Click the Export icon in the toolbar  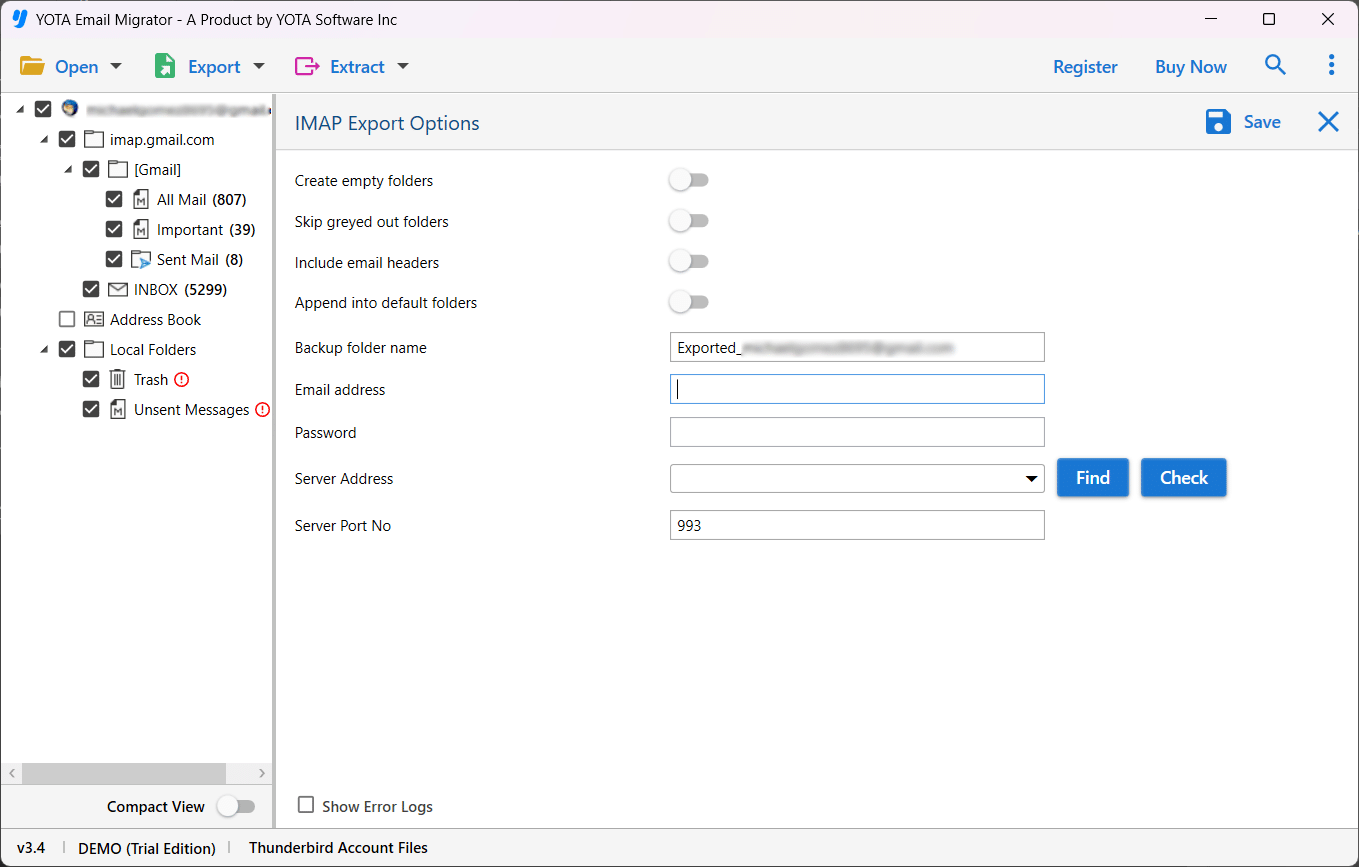coord(163,65)
